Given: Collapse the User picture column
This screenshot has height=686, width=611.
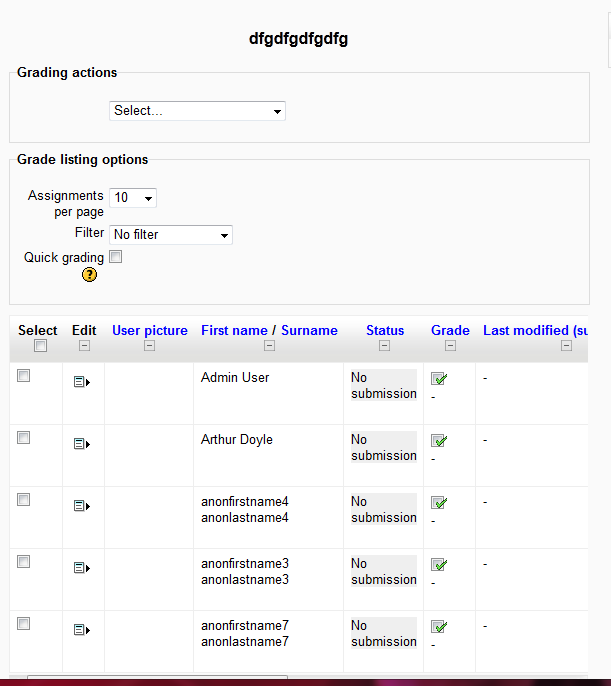Looking at the screenshot, I should coord(150,346).
